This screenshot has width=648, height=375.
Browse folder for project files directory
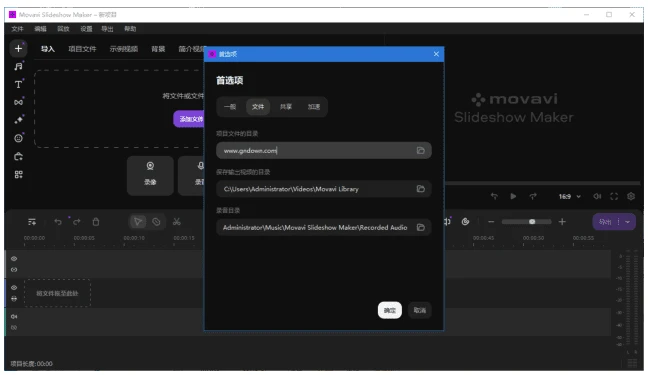(420, 150)
